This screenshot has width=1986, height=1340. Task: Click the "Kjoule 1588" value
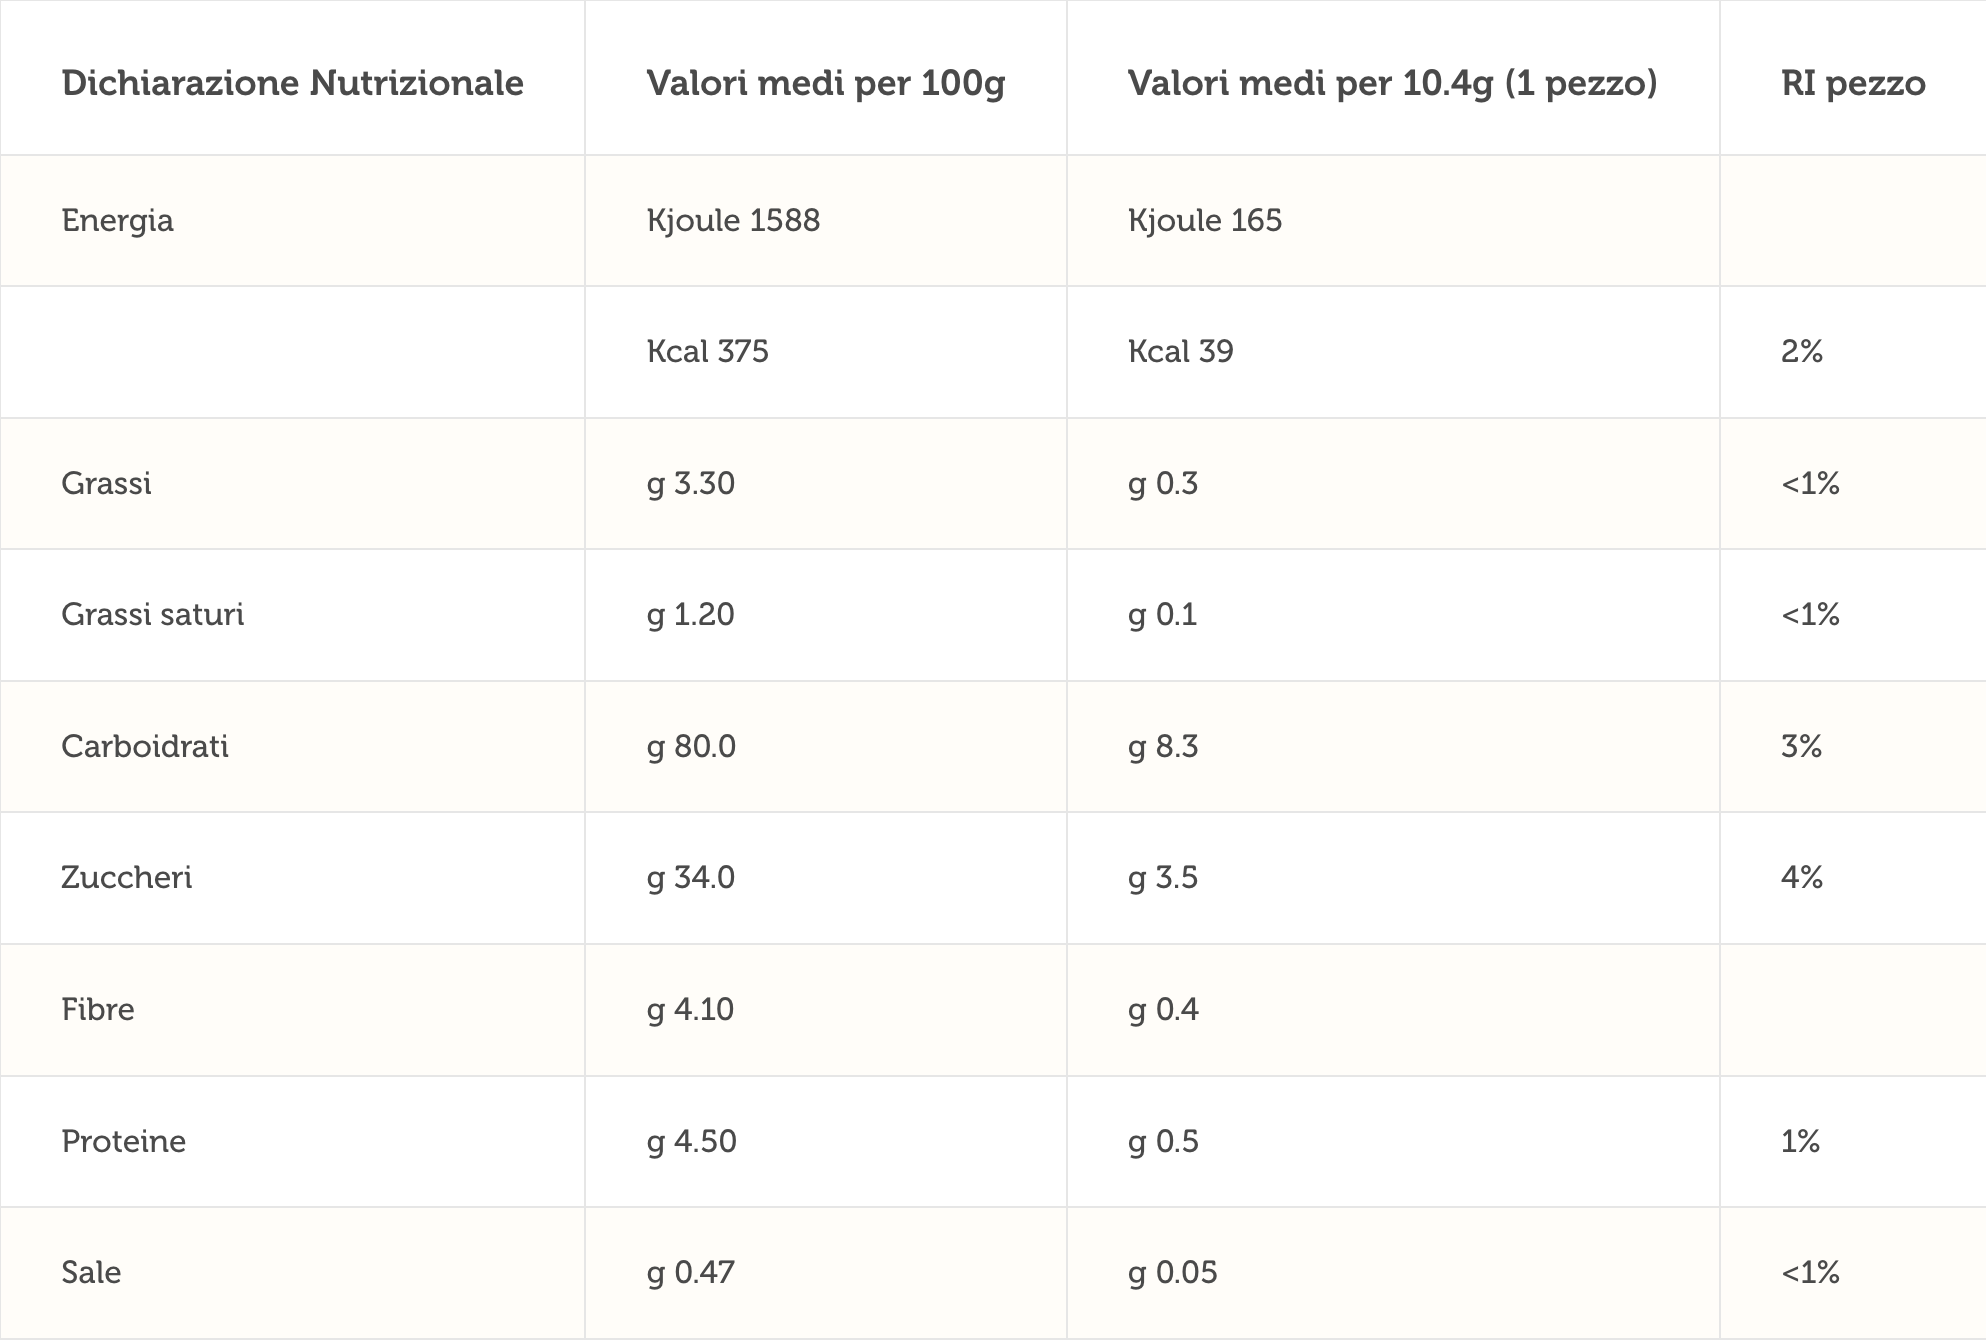(x=733, y=220)
